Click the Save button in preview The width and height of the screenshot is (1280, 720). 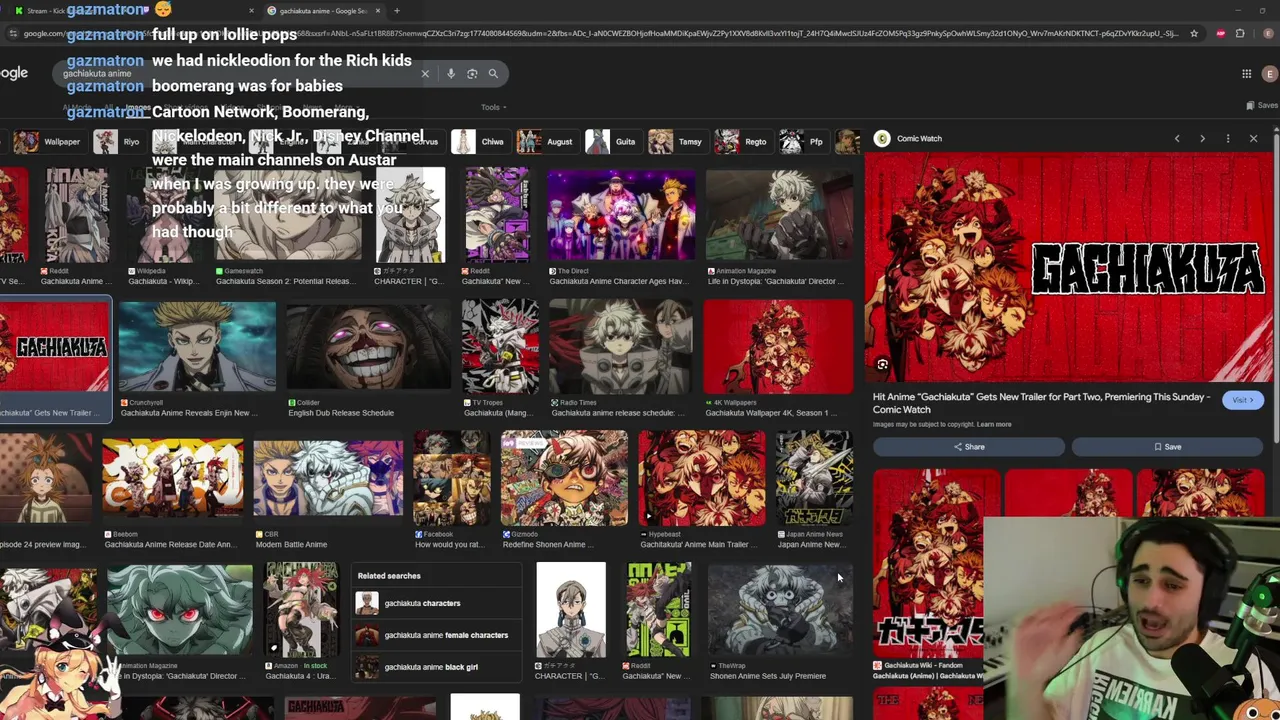point(1167,447)
